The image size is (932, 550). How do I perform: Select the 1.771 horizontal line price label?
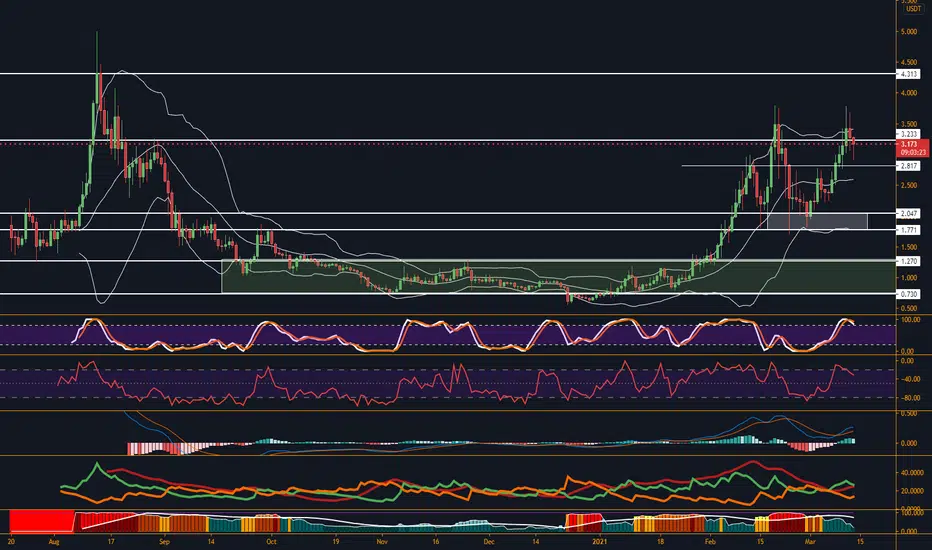(909, 230)
